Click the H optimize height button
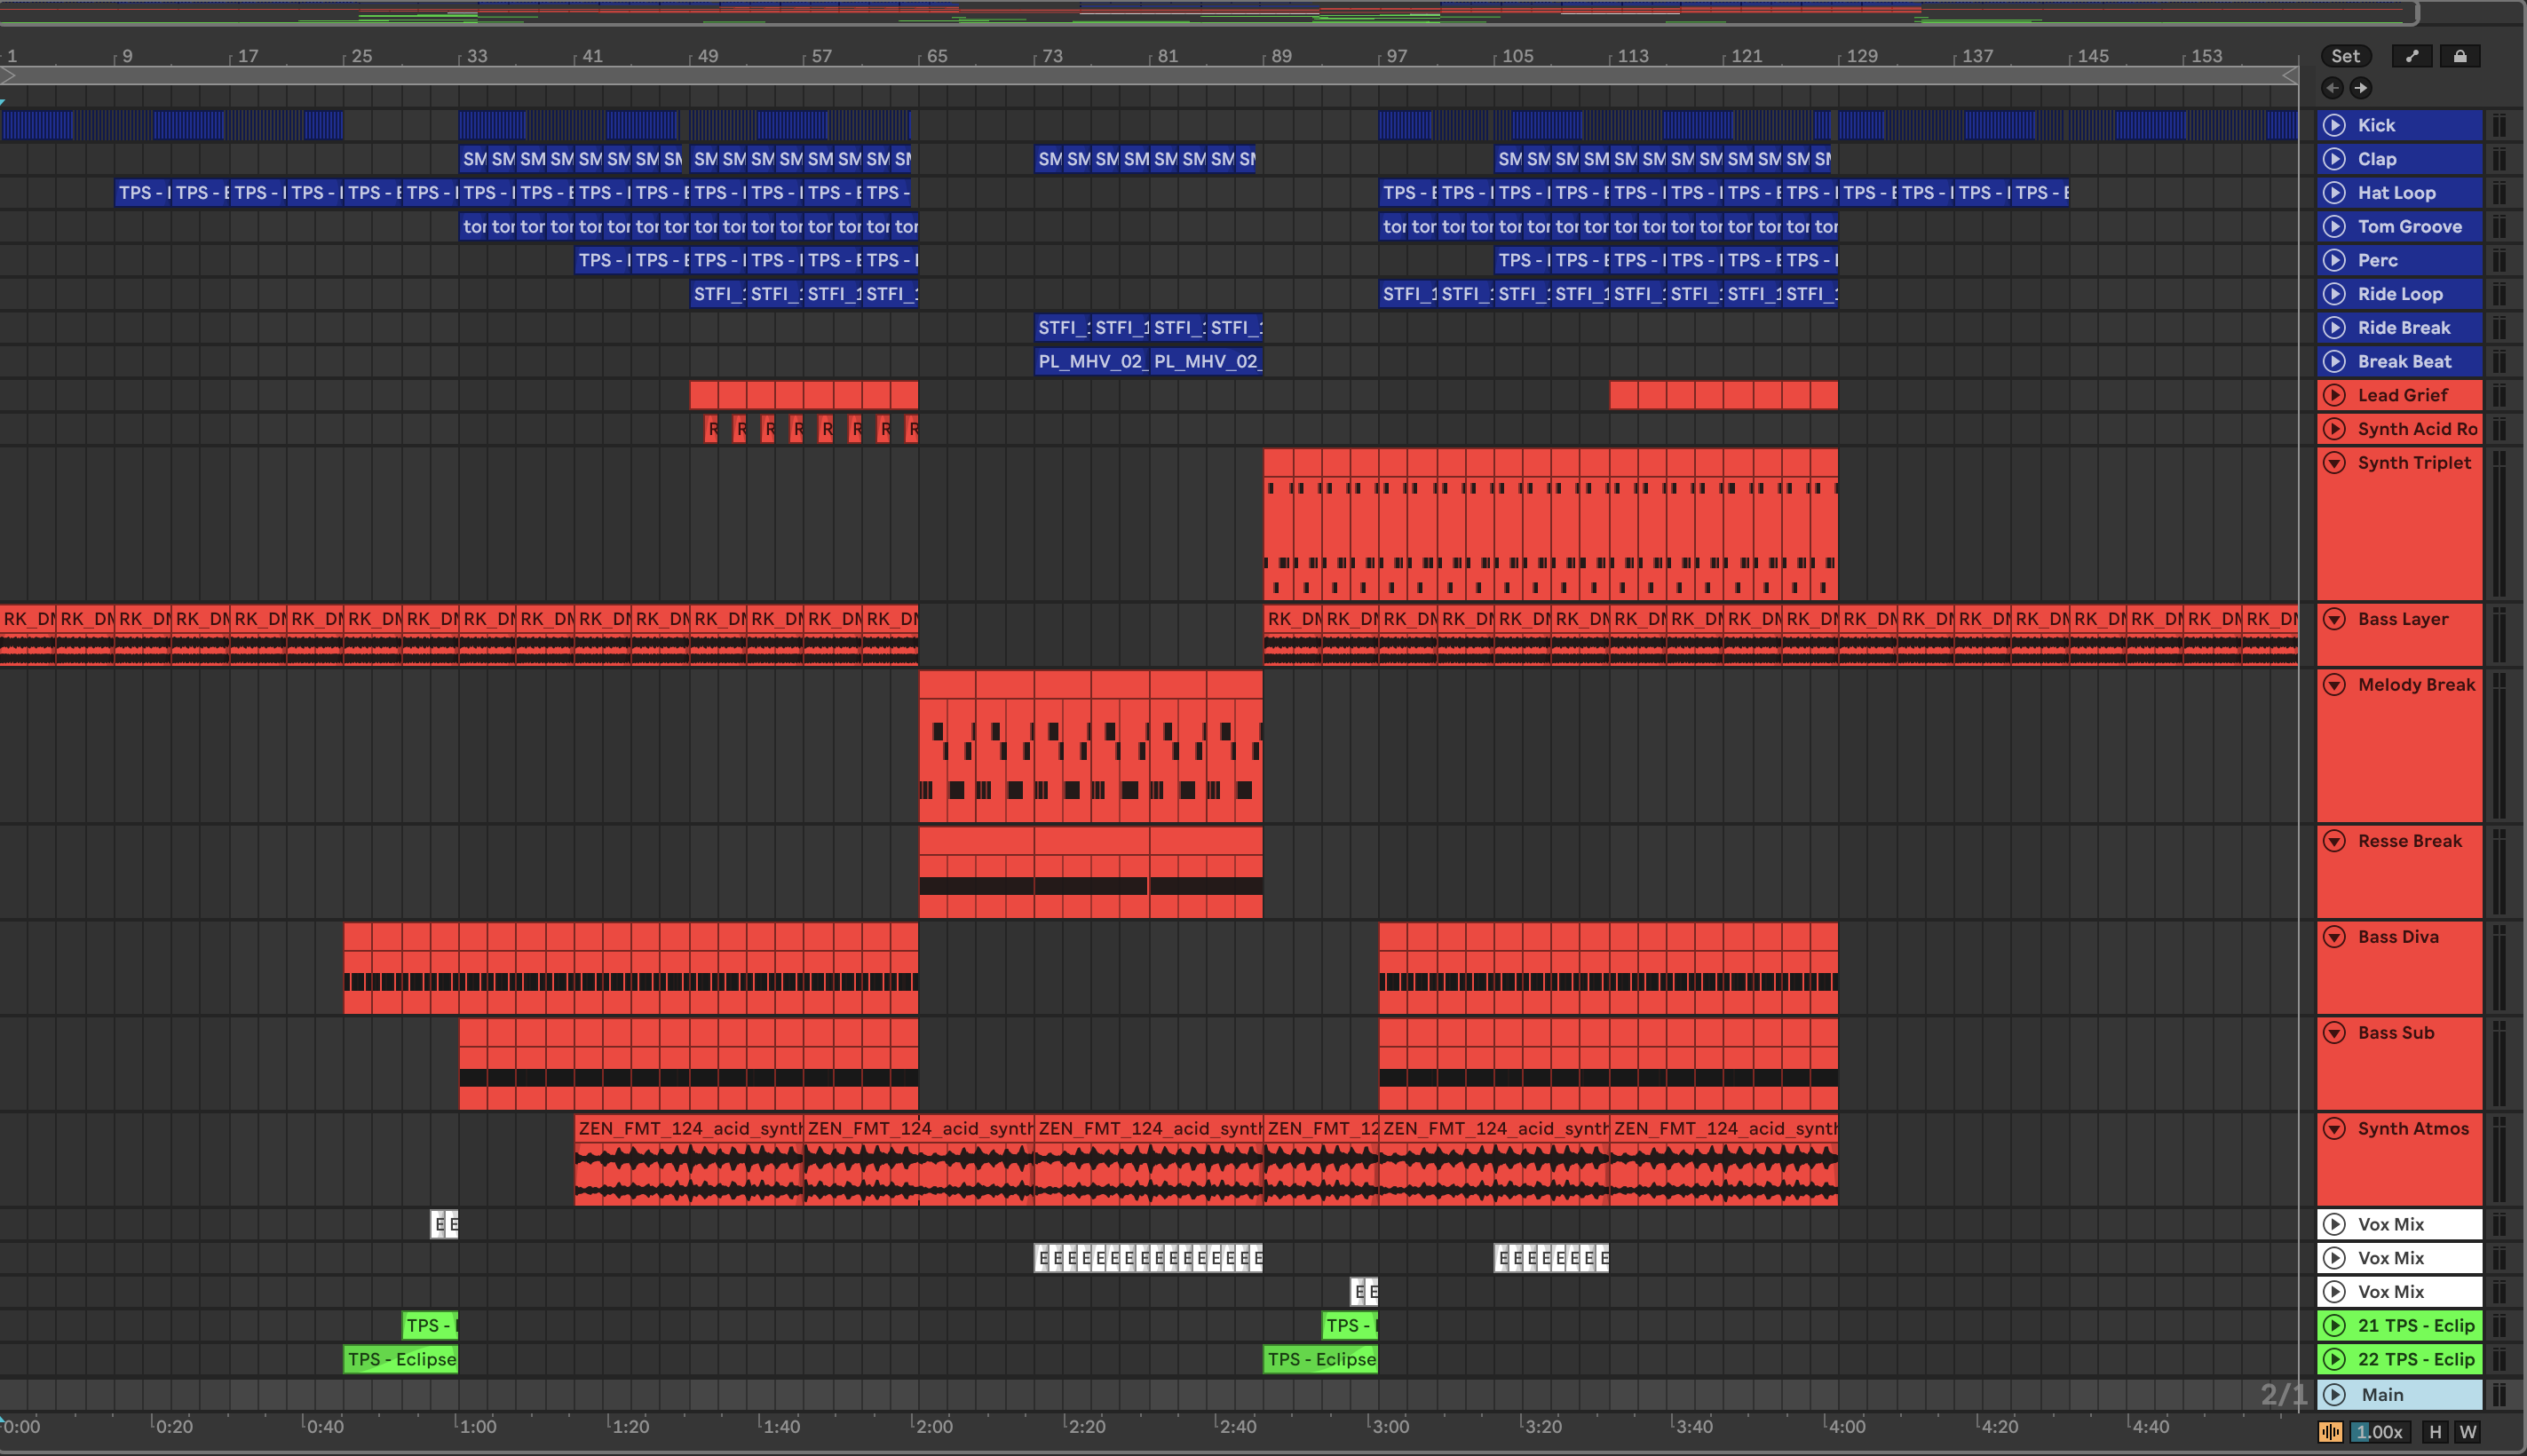 pyautogui.click(x=2435, y=1432)
